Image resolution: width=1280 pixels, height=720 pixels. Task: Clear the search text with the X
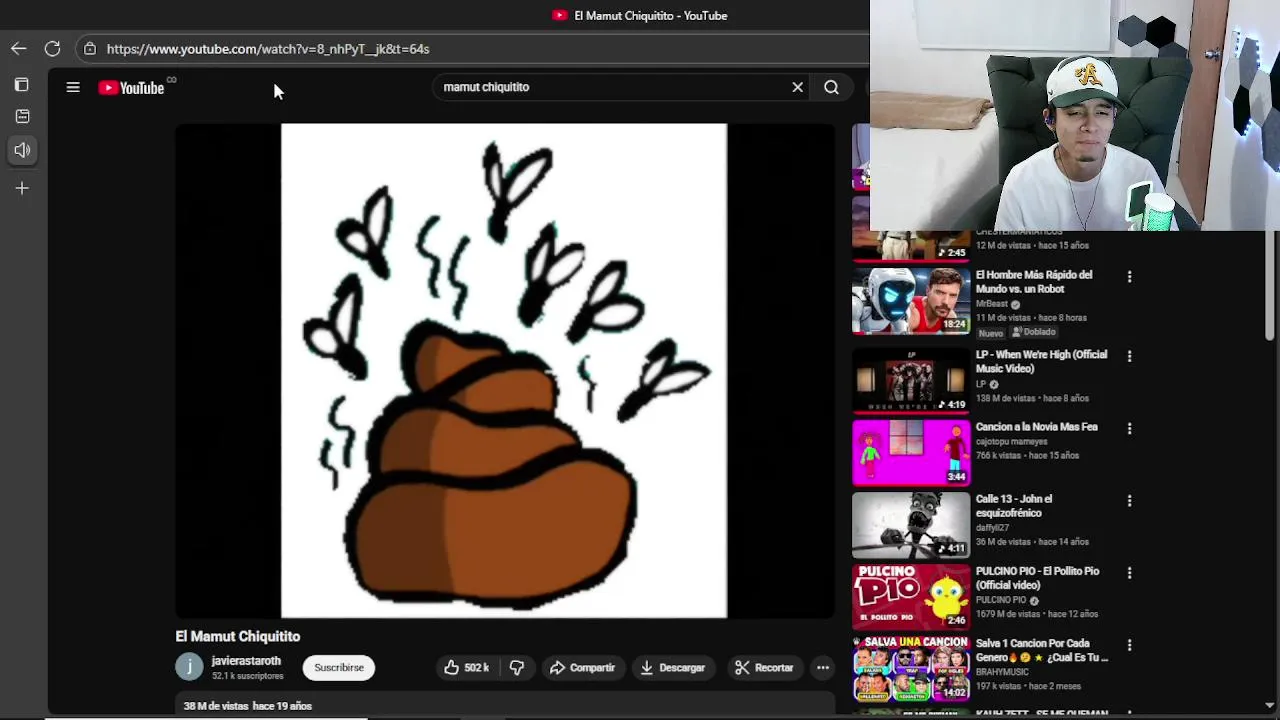[x=798, y=87]
